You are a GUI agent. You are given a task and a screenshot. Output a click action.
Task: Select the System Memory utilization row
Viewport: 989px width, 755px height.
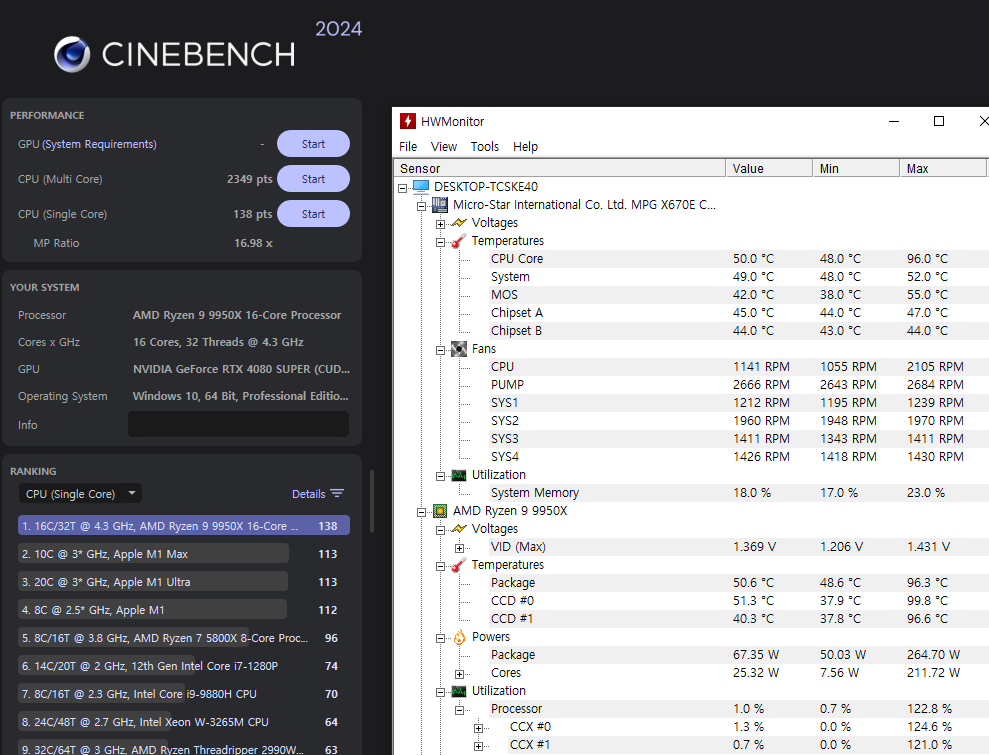tap(739, 493)
